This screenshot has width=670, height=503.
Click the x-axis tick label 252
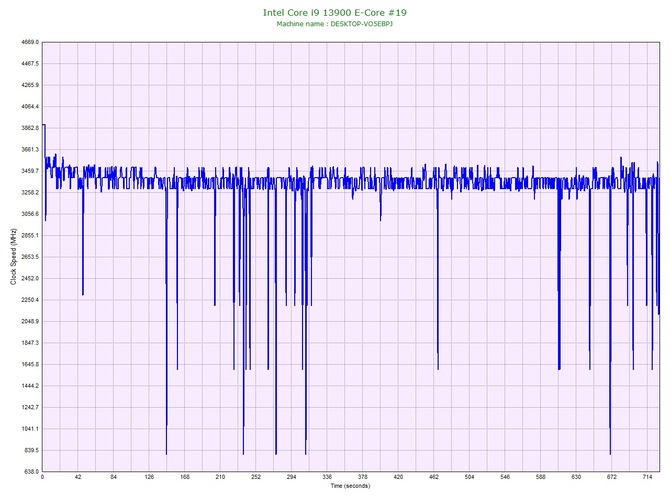[256, 477]
